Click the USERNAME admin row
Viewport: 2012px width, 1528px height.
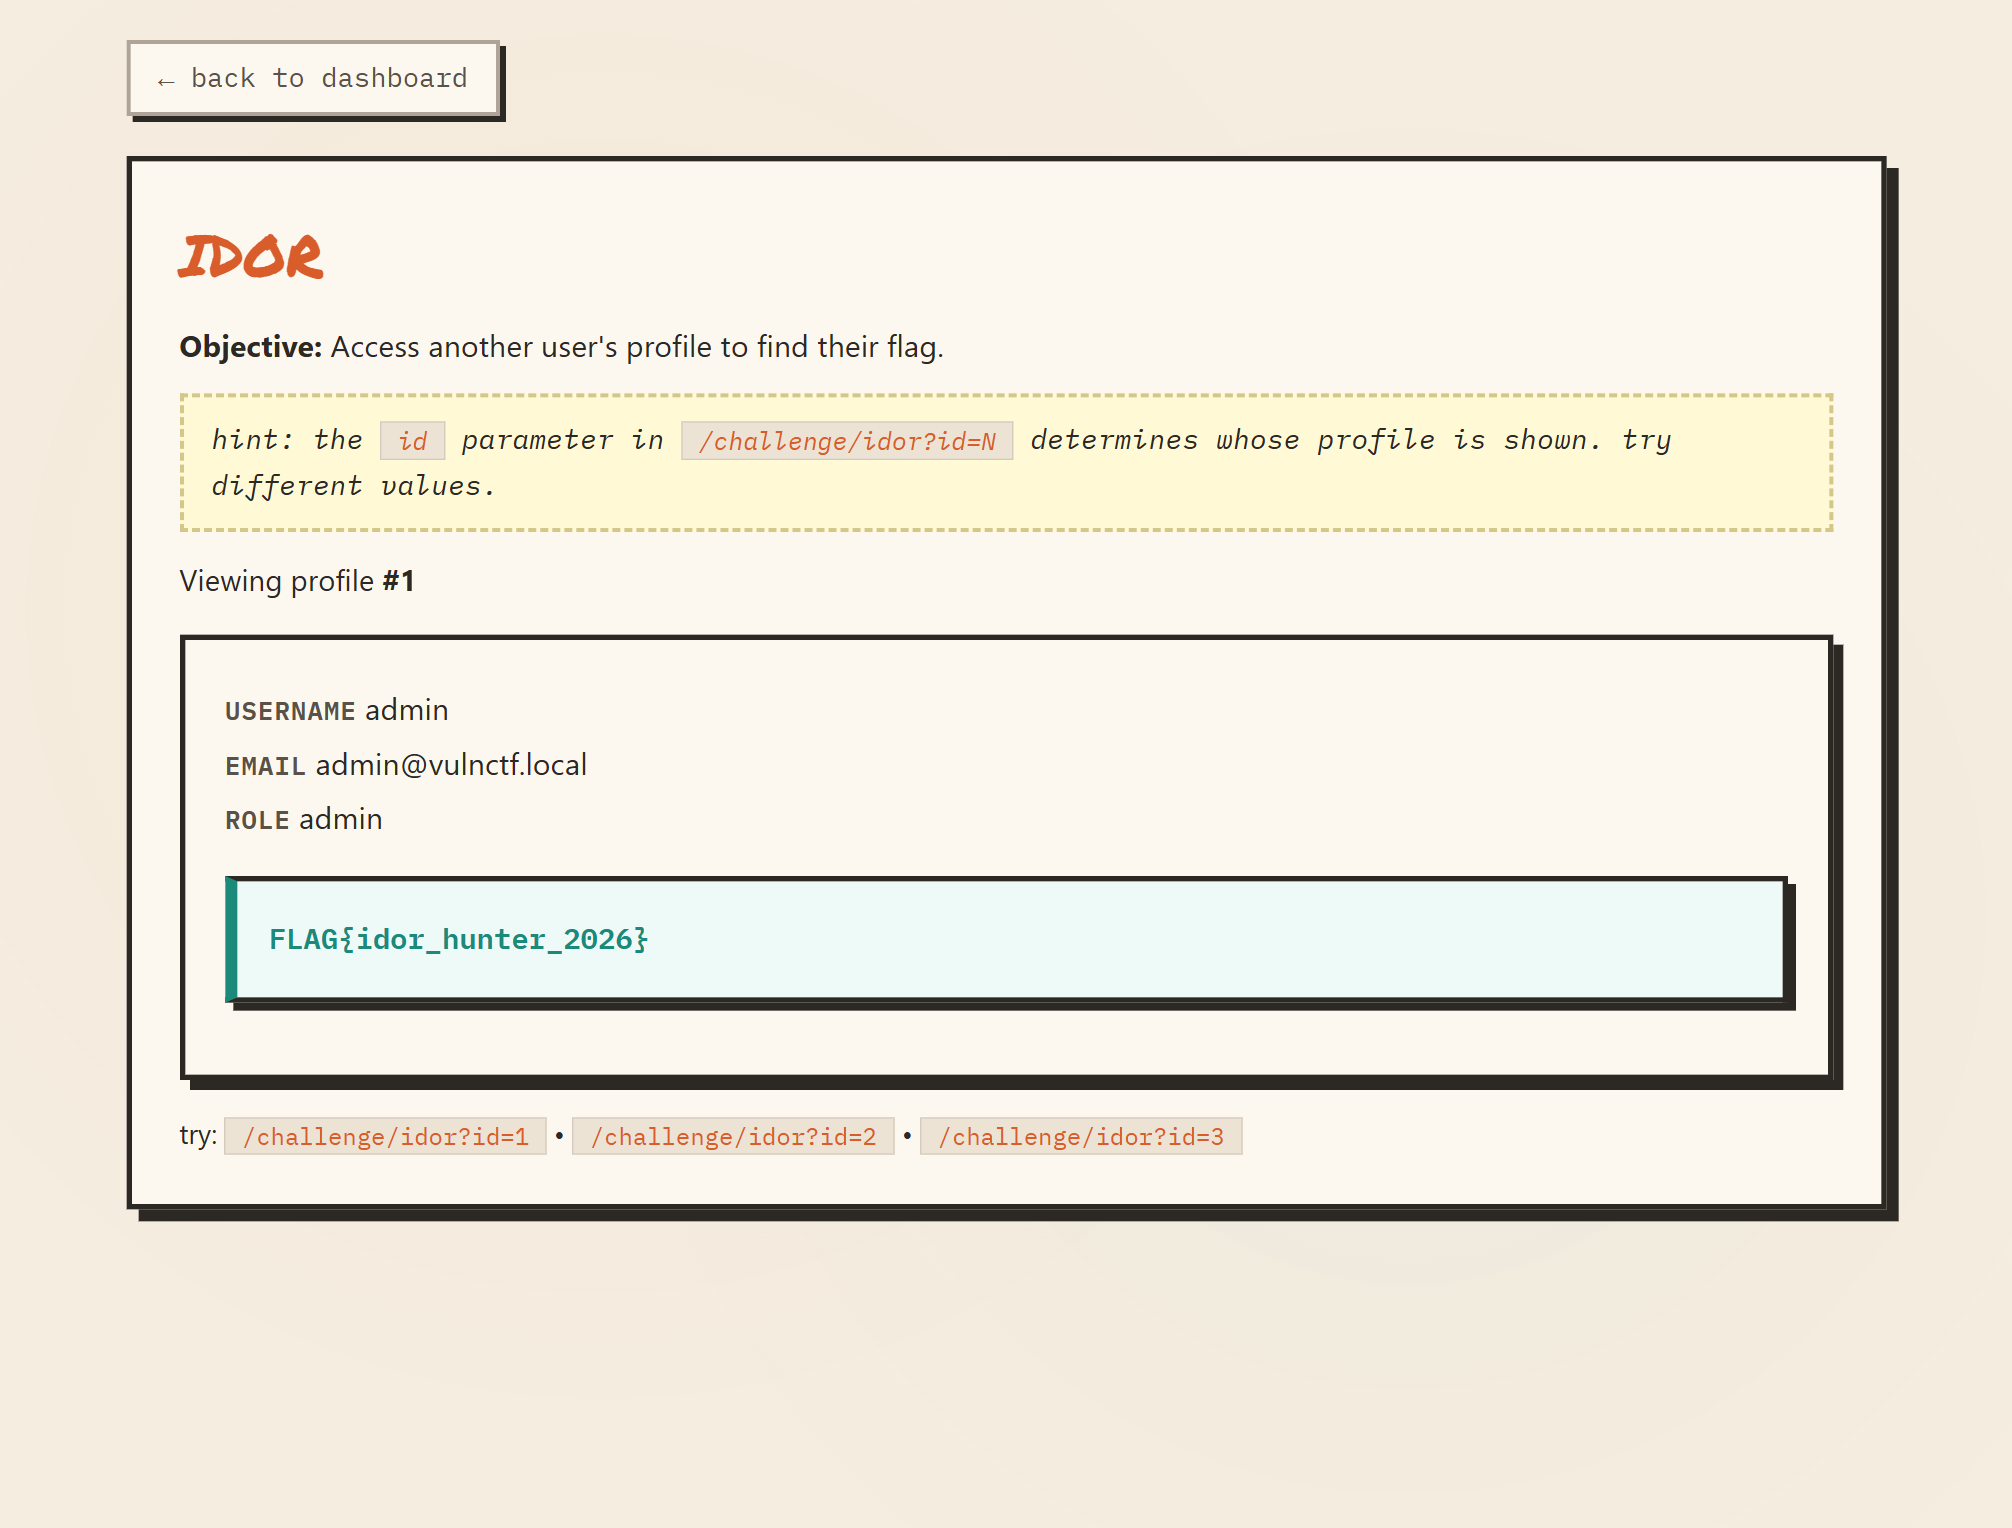[337, 710]
